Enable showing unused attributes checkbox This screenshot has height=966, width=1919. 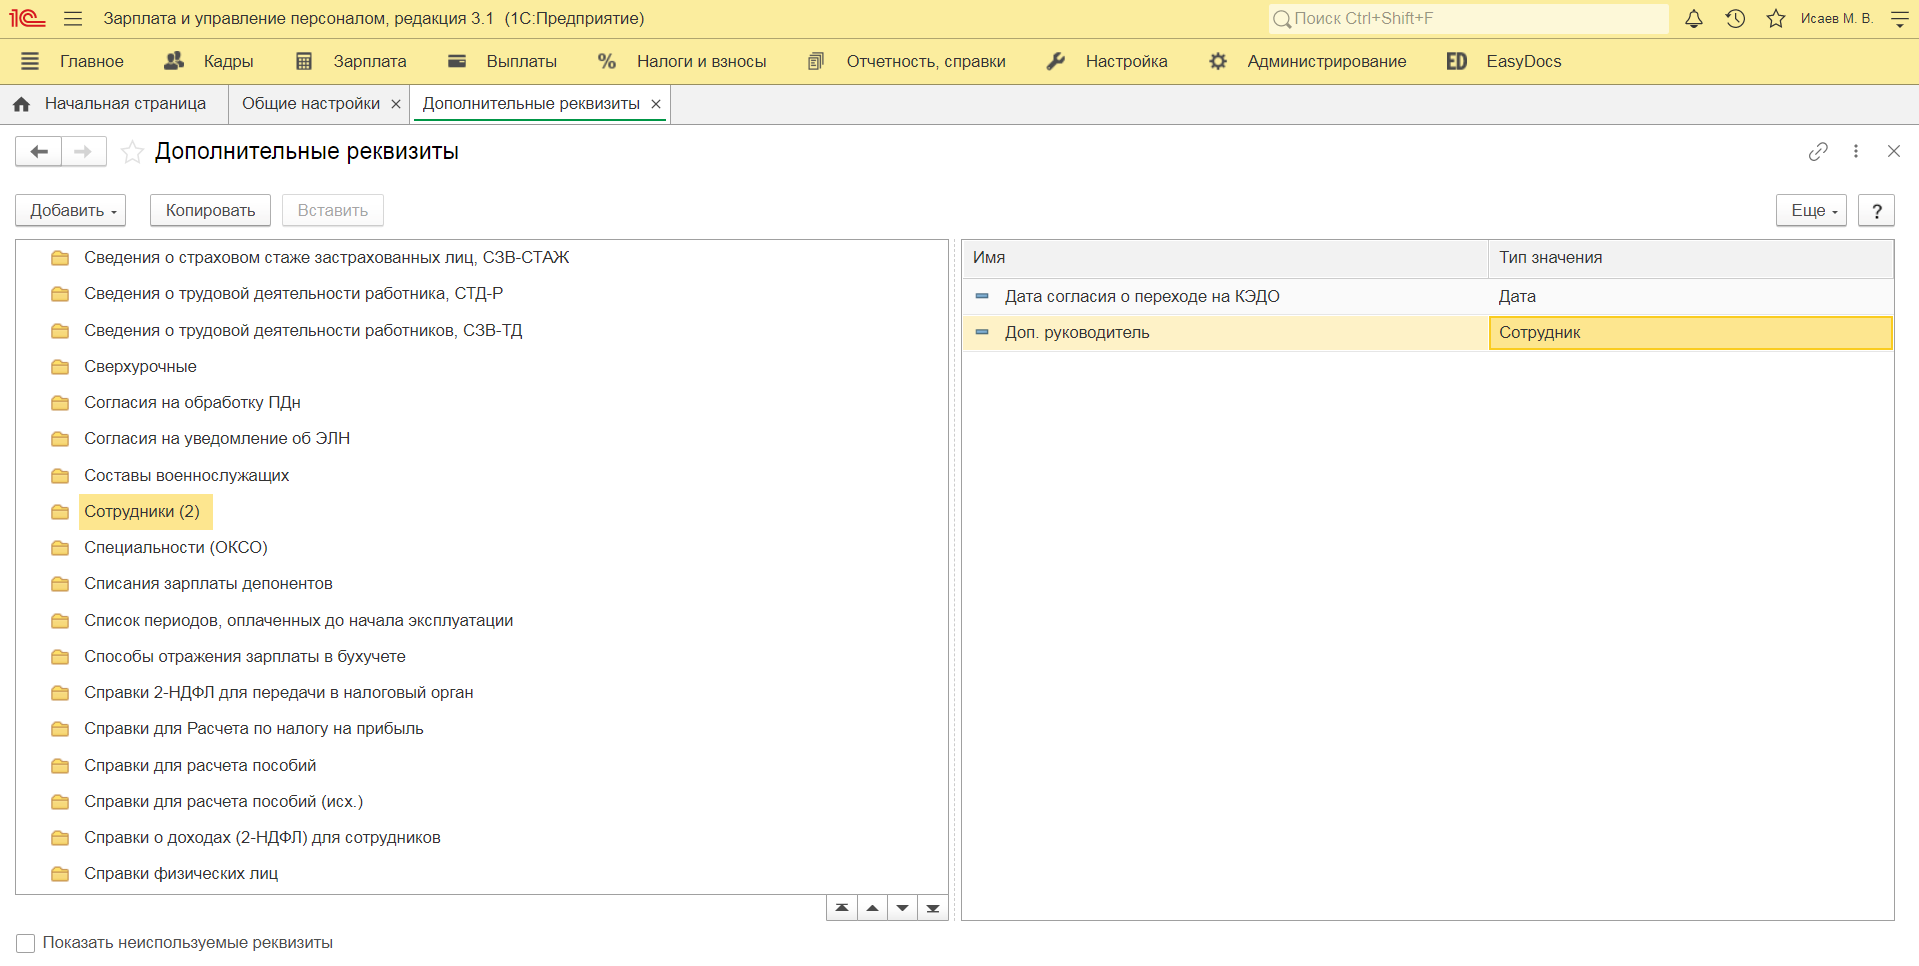[26, 943]
